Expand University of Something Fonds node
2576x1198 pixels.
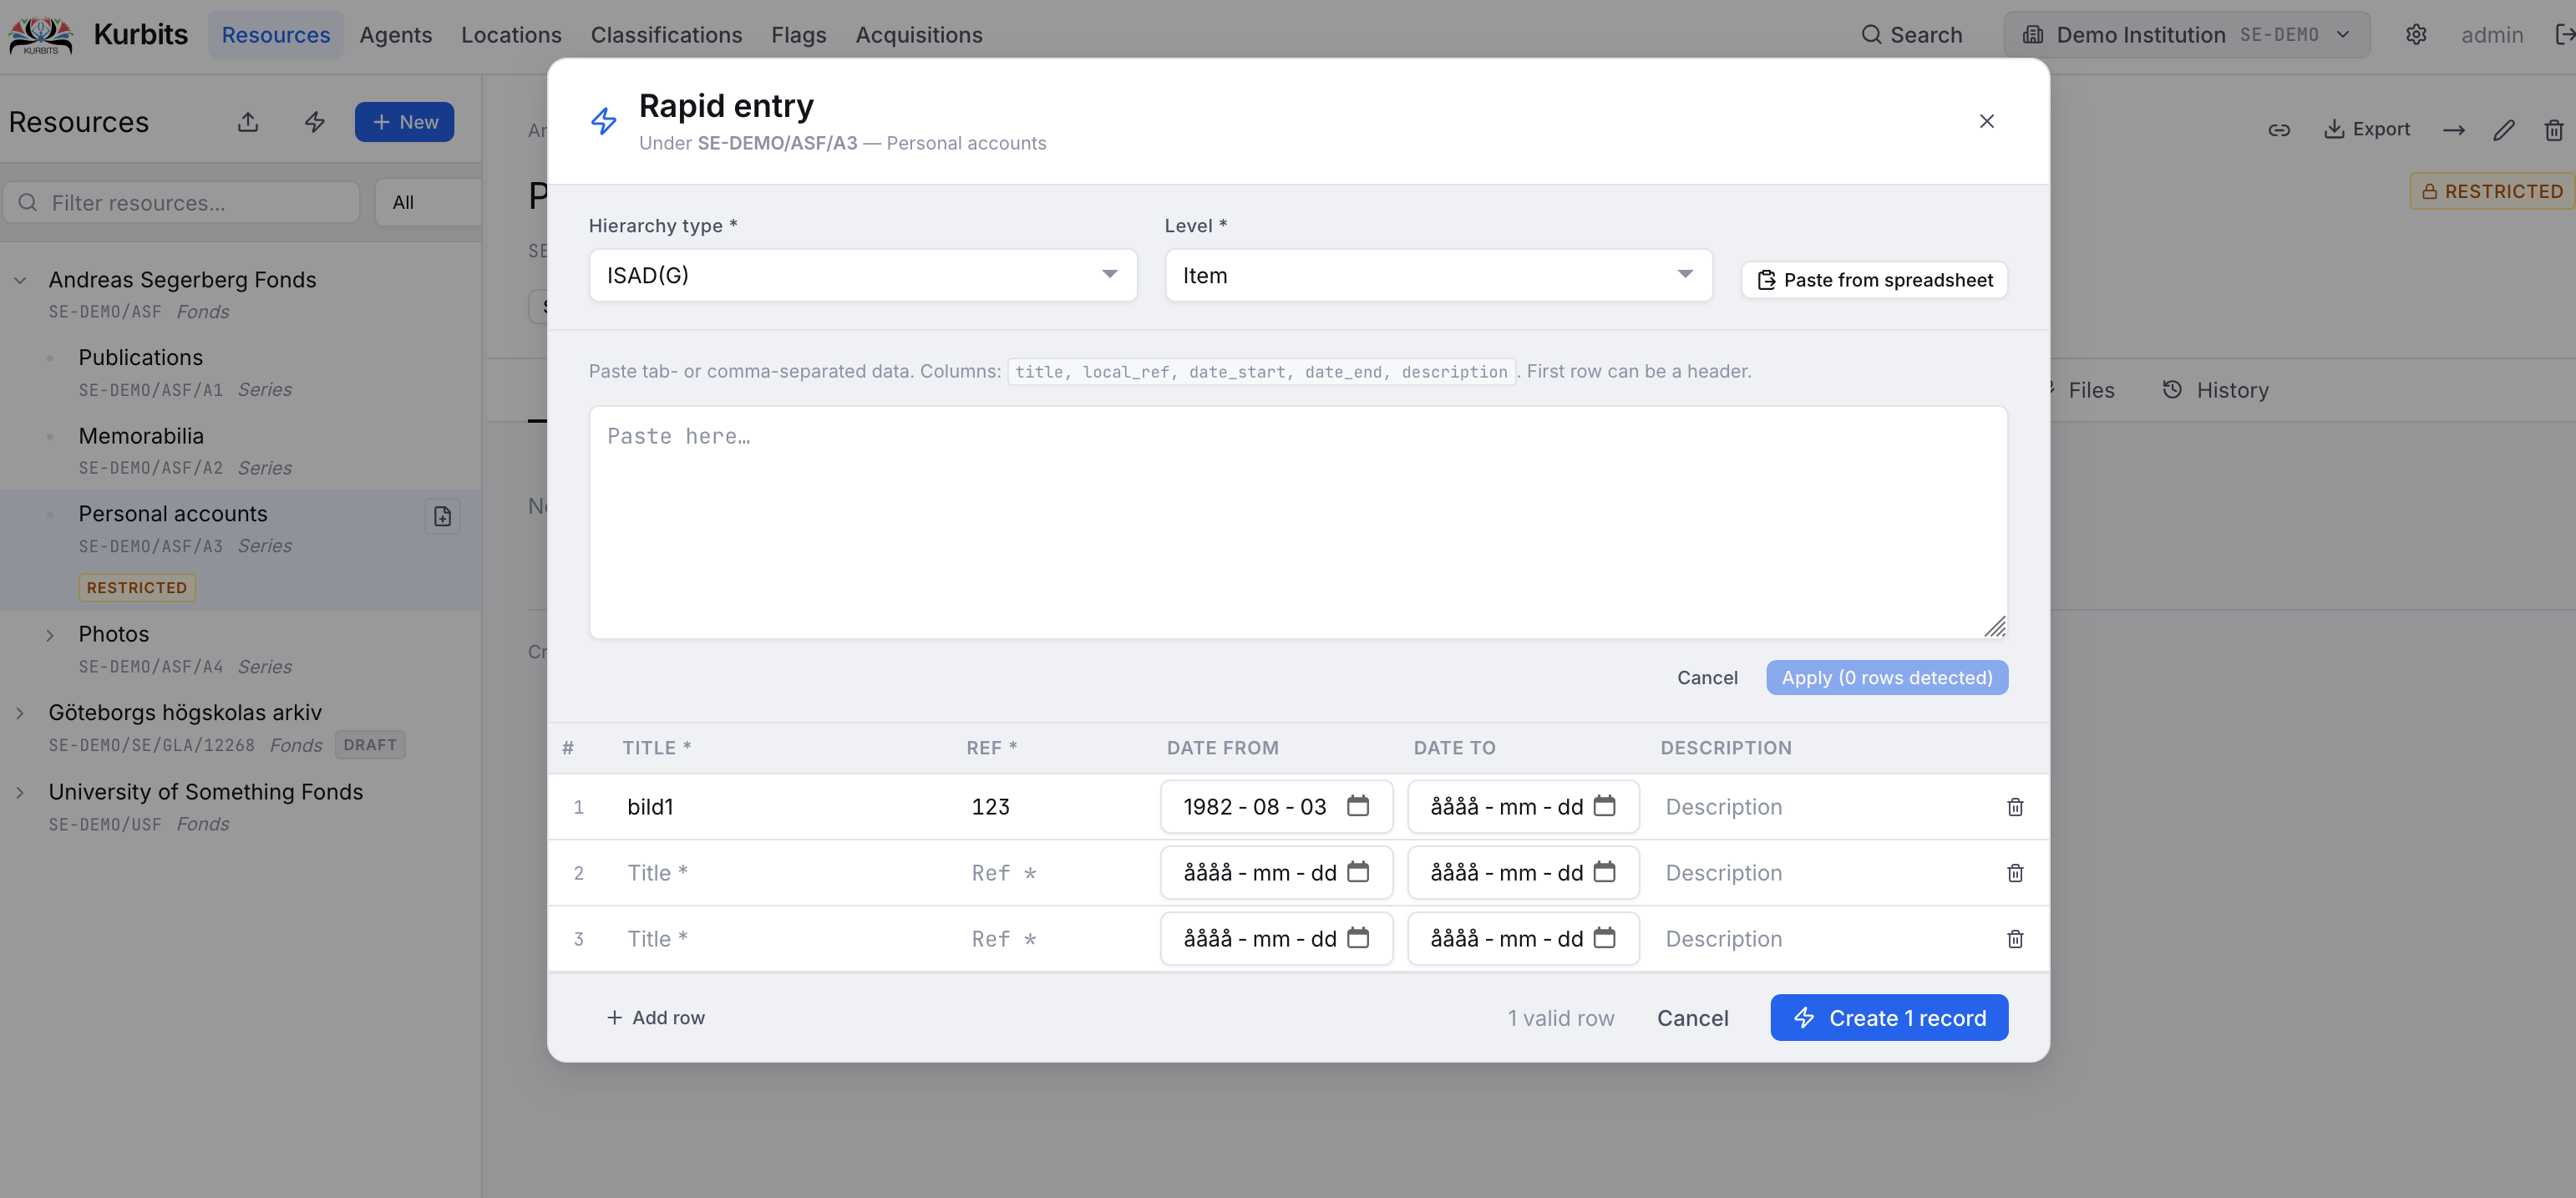point(20,792)
